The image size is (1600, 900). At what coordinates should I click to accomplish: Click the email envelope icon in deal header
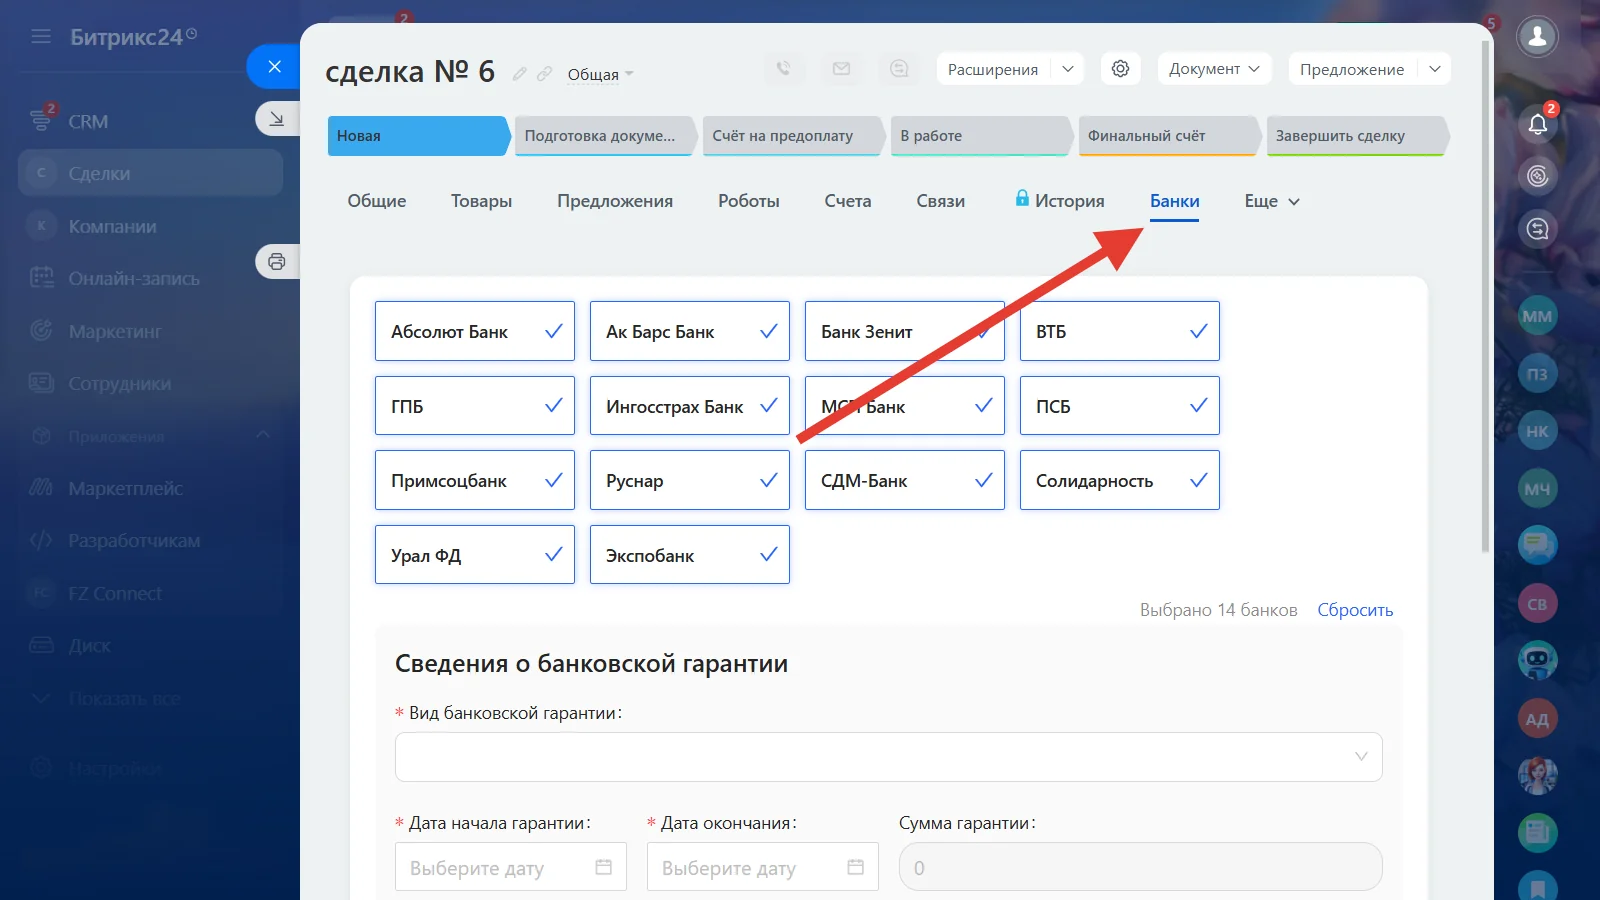(841, 69)
